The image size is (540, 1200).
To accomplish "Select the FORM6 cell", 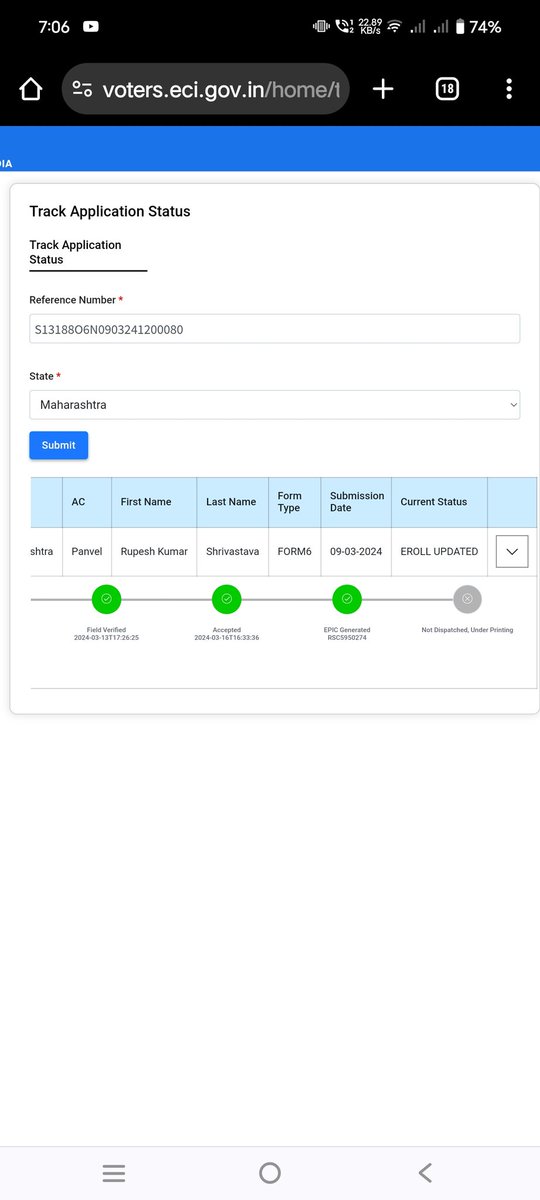I will click(x=294, y=551).
